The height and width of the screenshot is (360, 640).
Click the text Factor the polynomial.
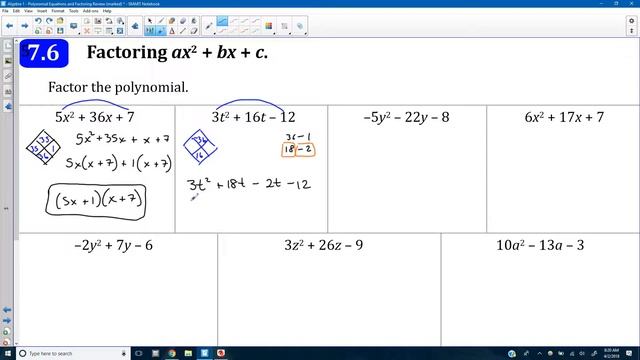pyautogui.click(x=118, y=87)
